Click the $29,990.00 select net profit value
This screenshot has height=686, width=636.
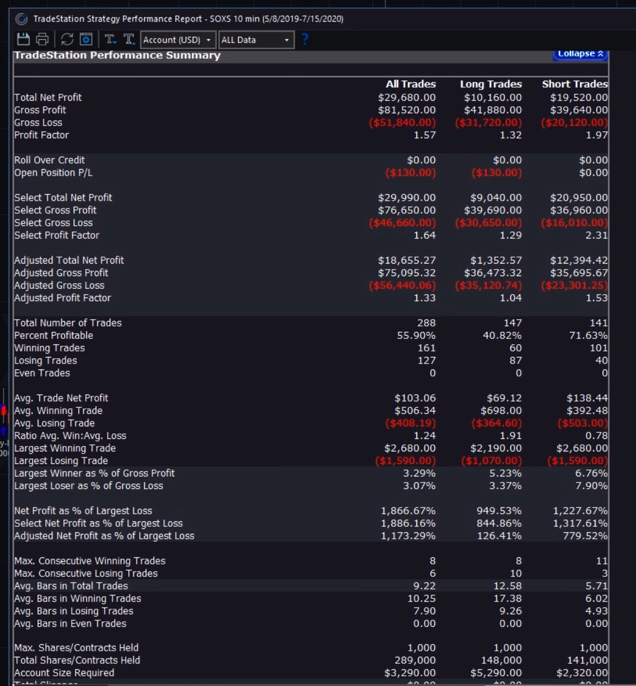(x=407, y=197)
